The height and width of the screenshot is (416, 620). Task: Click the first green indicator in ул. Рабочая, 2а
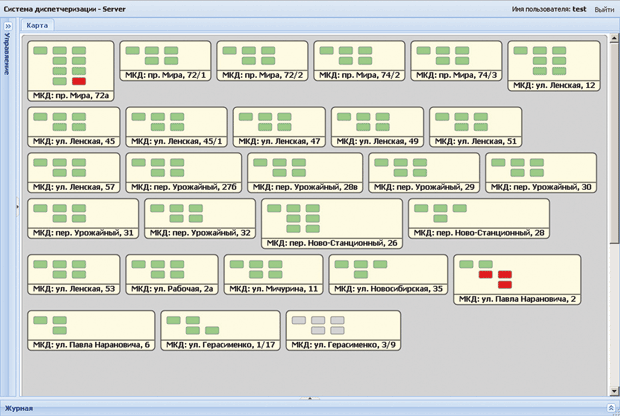point(138,264)
